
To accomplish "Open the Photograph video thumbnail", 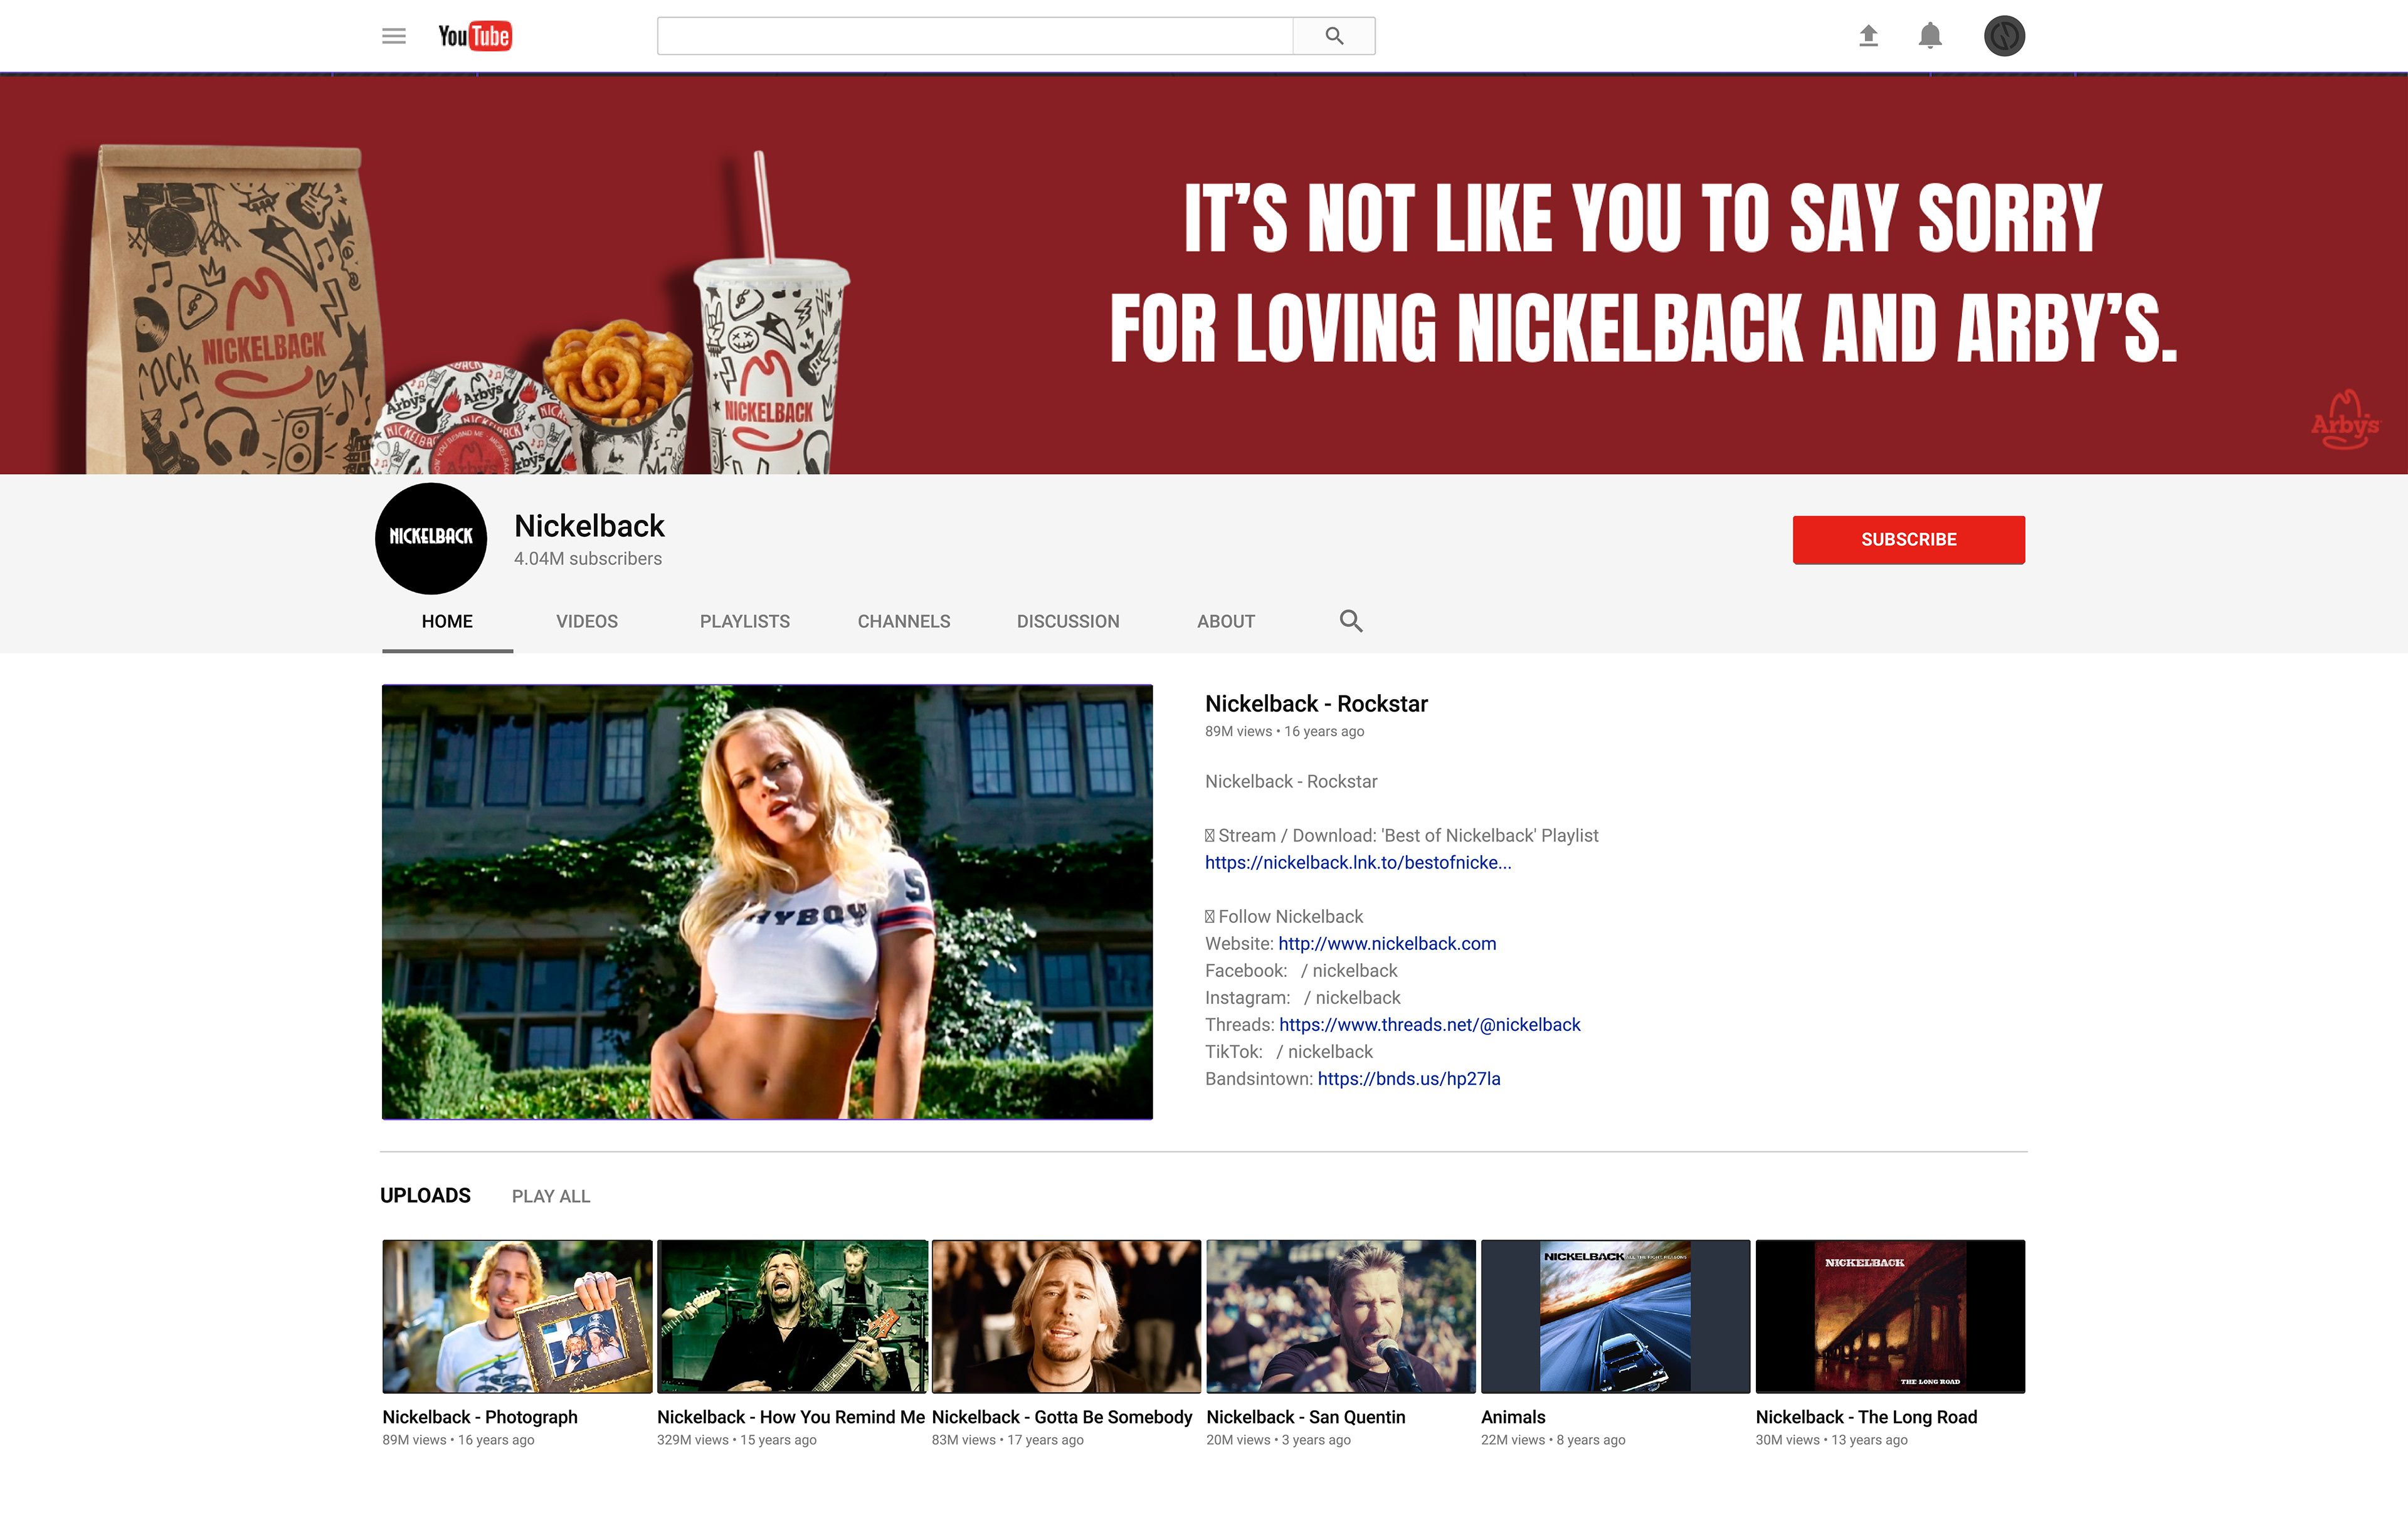I will click(517, 1316).
